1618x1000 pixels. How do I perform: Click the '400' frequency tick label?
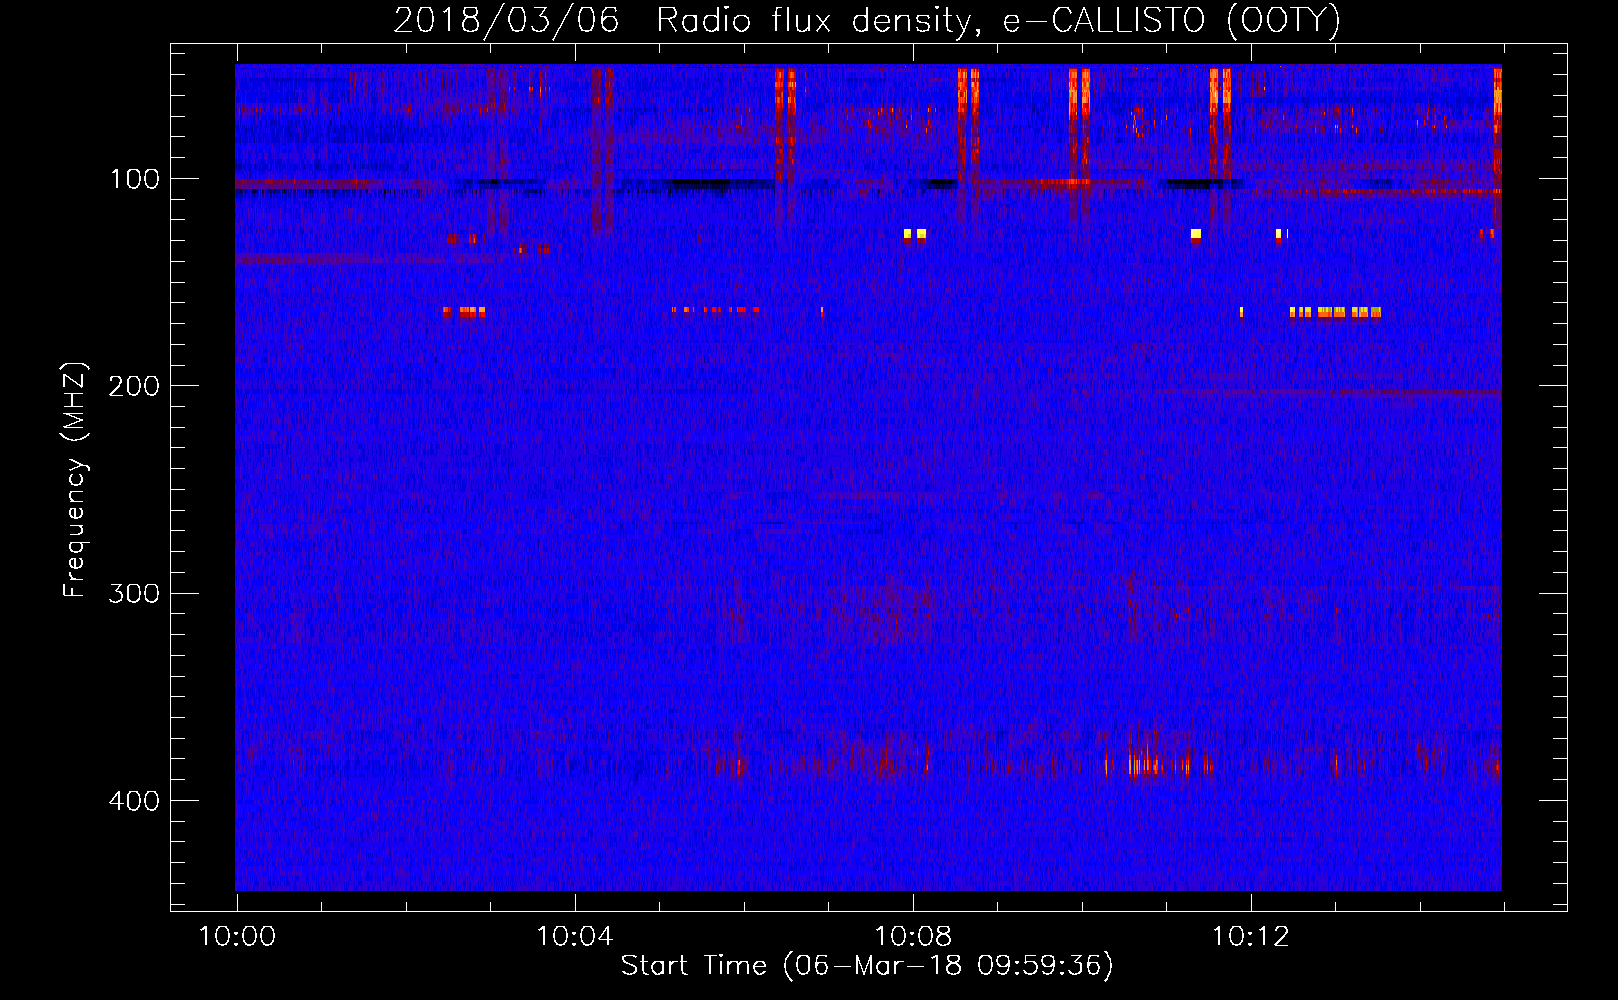click(x=134, y=801)
